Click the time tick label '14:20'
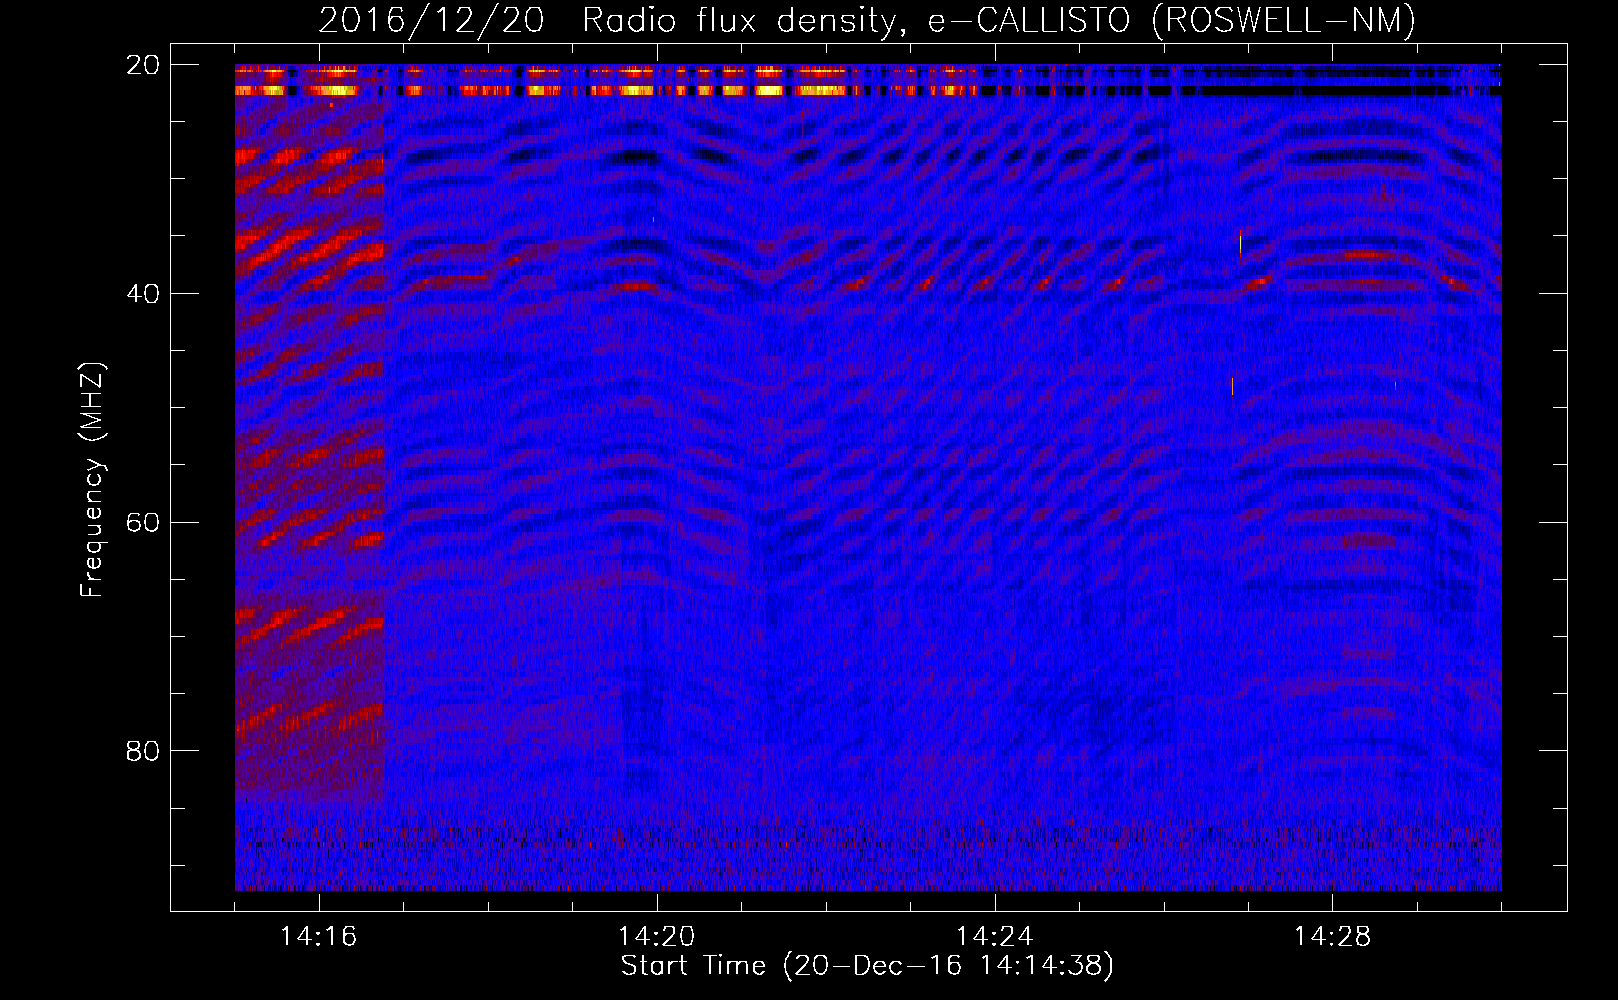1618x1000 pixels. pos(657,936)
